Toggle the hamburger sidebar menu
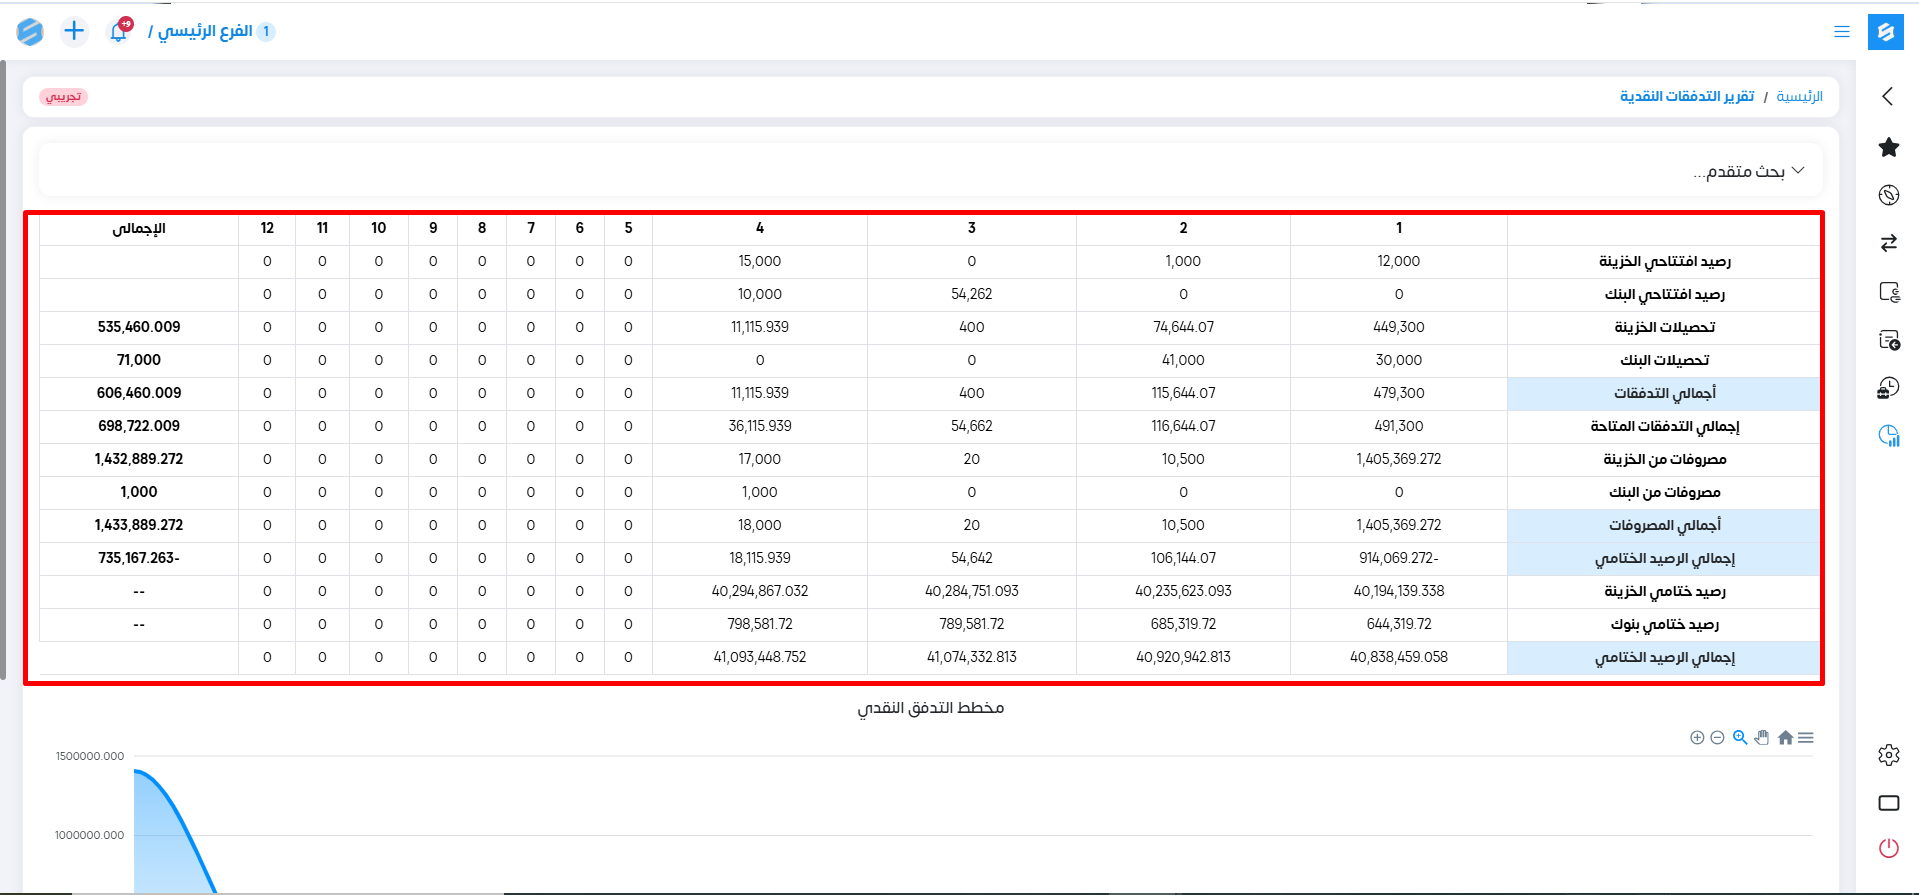The image size is (1919, 895). pos(1841,32)
